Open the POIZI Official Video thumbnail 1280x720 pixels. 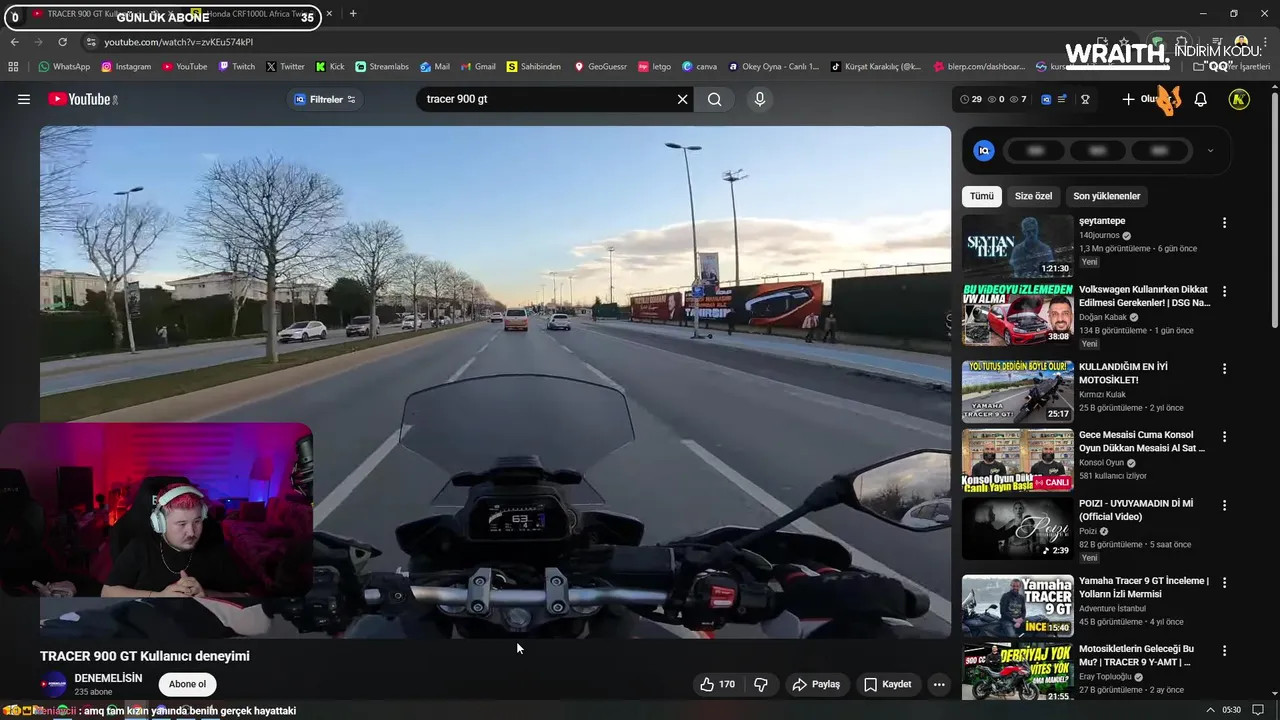coord(1017,528)
